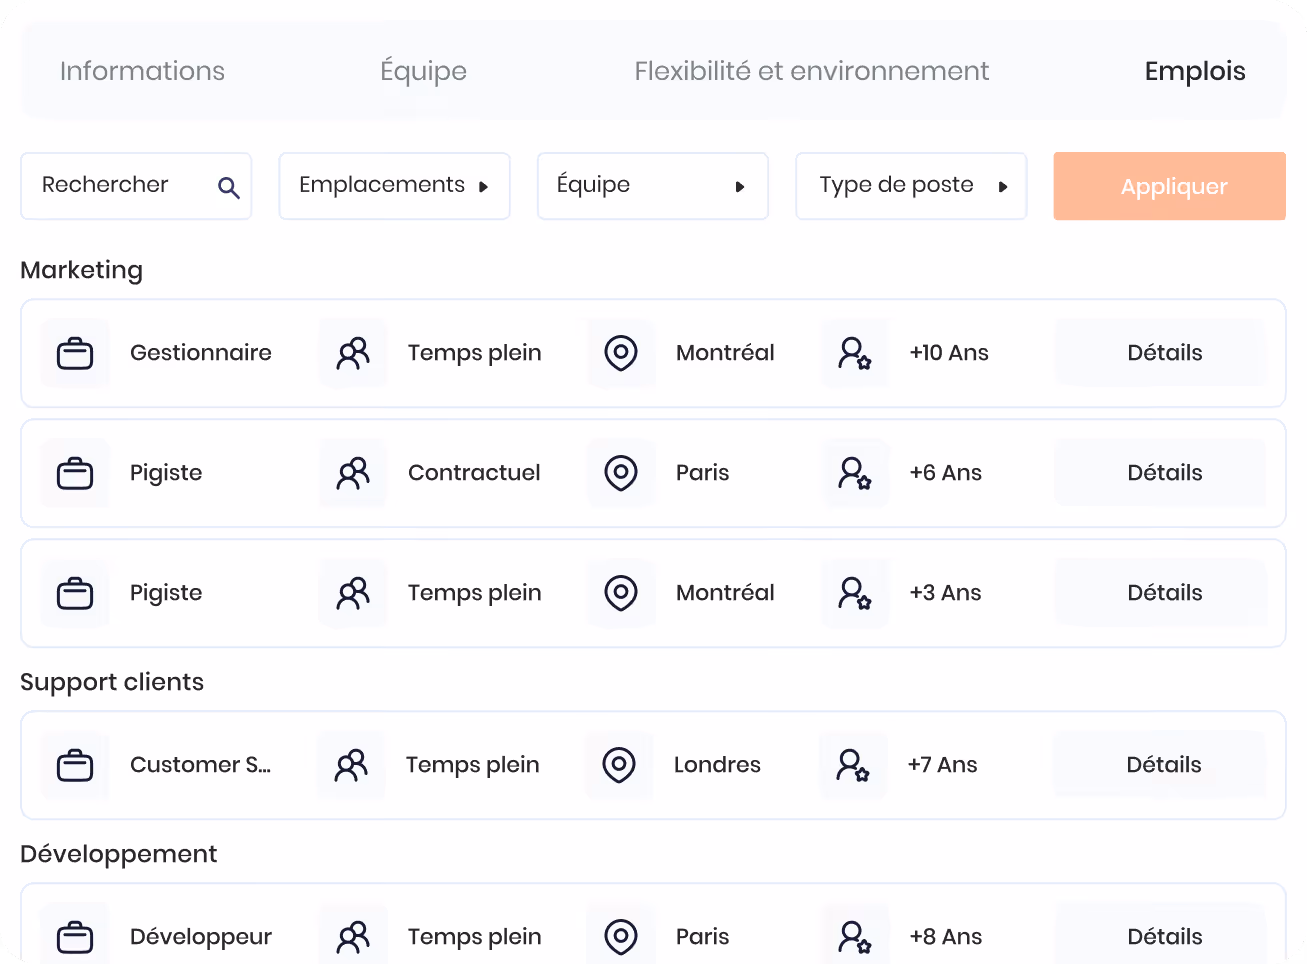Viewport: 1307px width, 964px height.
Task: Click location pin in Gestionnaire row
Action: (621, 353)
